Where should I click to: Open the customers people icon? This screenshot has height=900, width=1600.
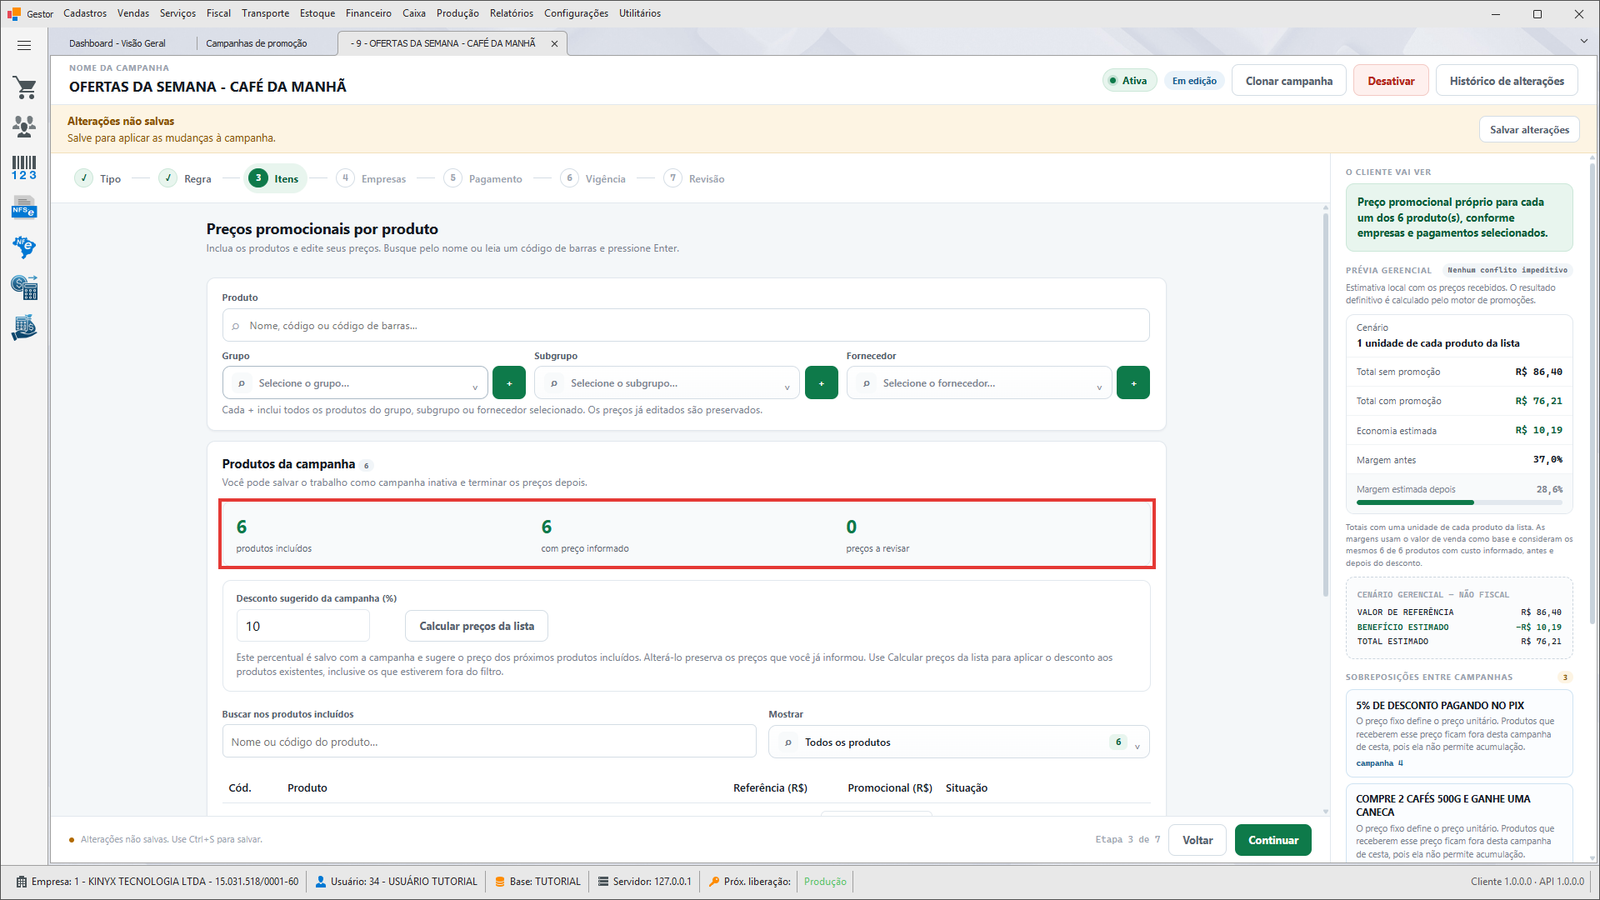click(x=25, y=127)
